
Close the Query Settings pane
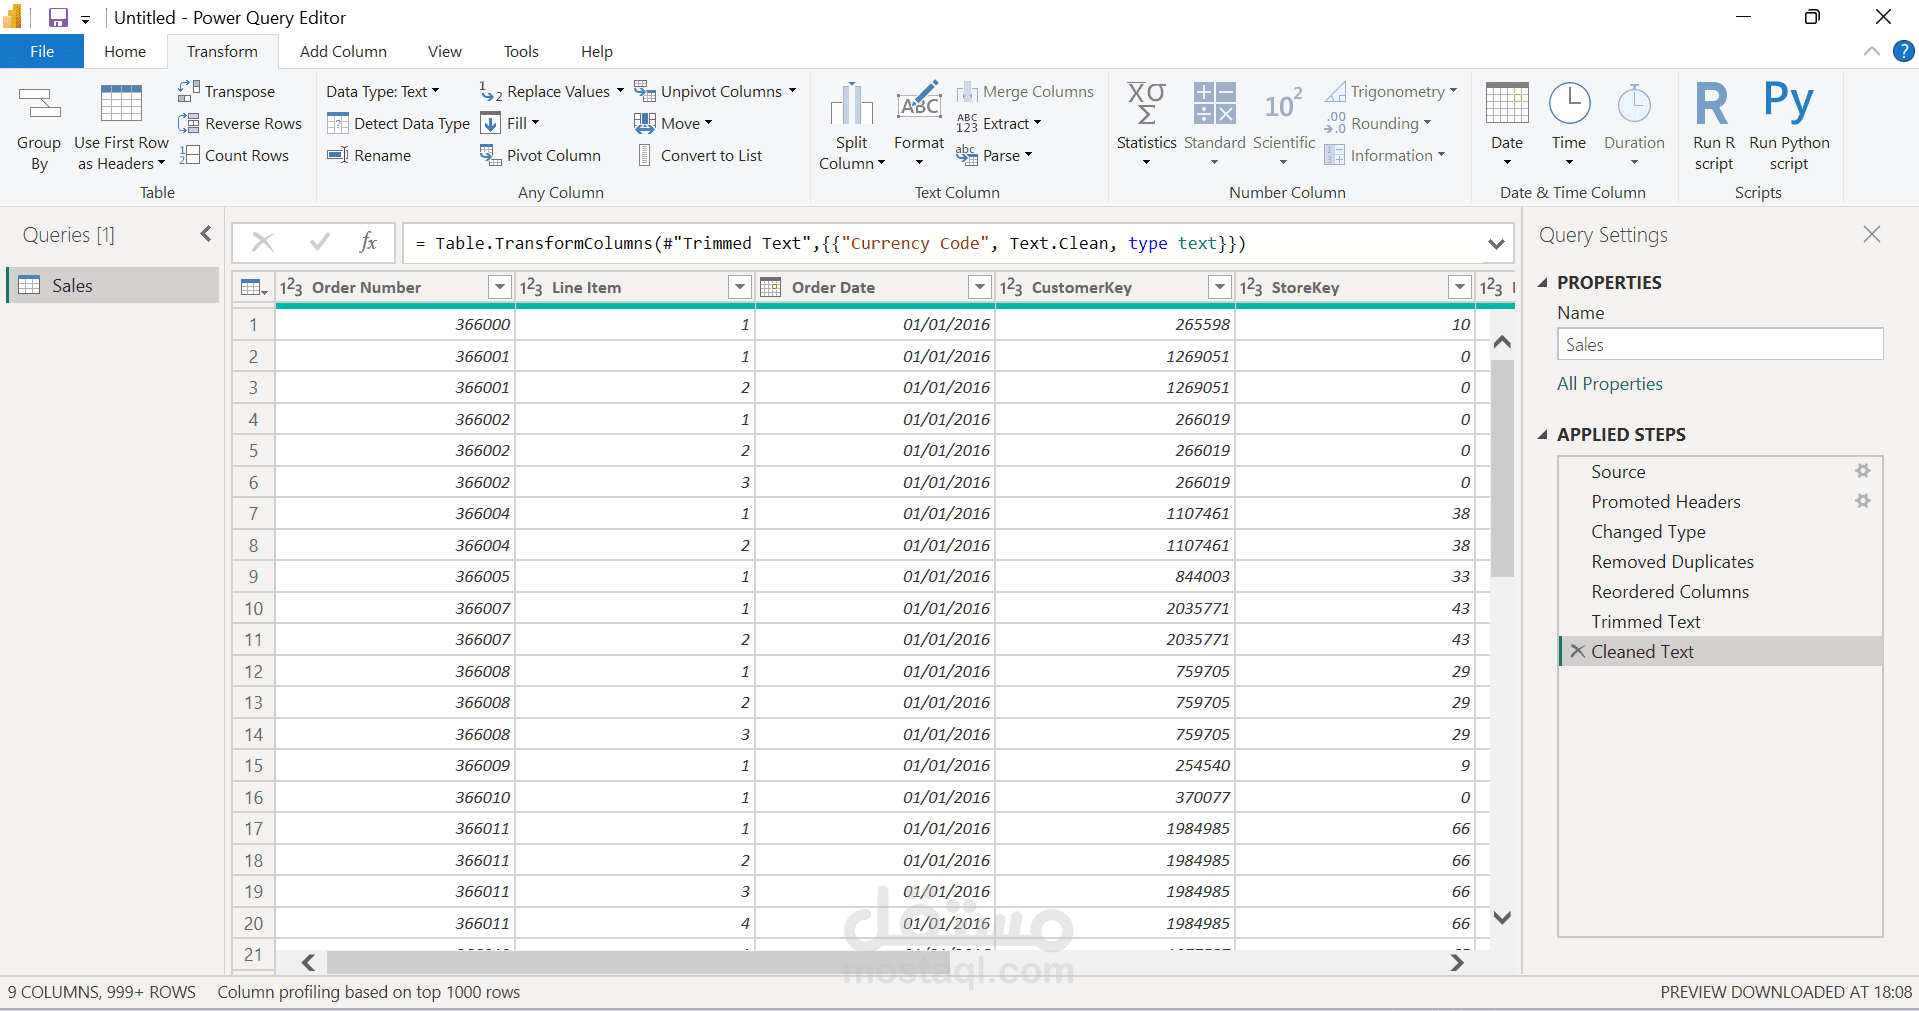tap(1872, 234)
